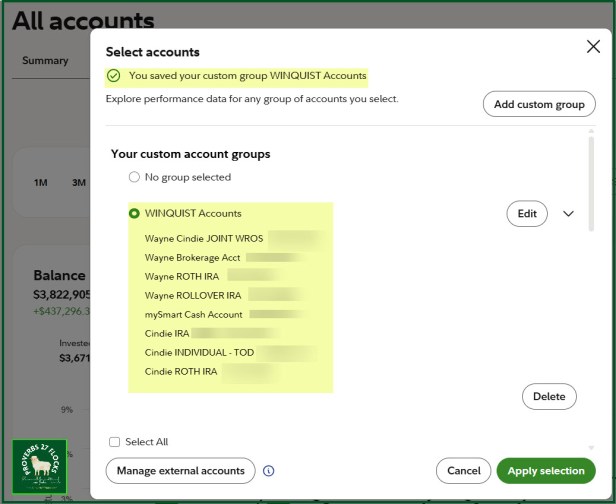Image resolution: width=616 pixels, height=504 pixels.
Task: Click the scroll down arrow of list
Action: (x=591, y=447)
